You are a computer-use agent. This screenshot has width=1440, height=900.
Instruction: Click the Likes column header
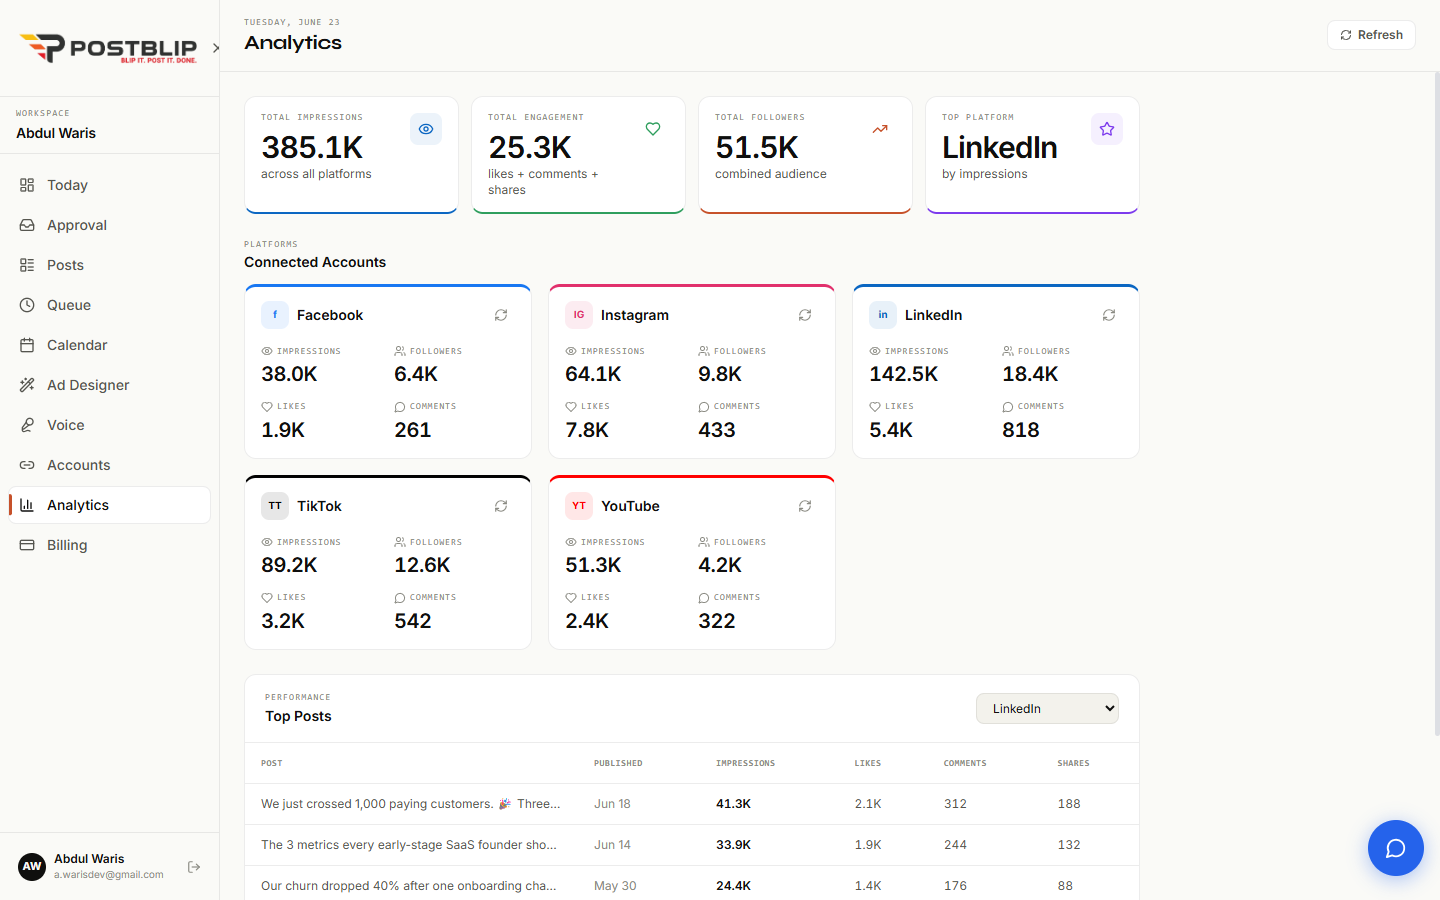click(x=868, y=763)
